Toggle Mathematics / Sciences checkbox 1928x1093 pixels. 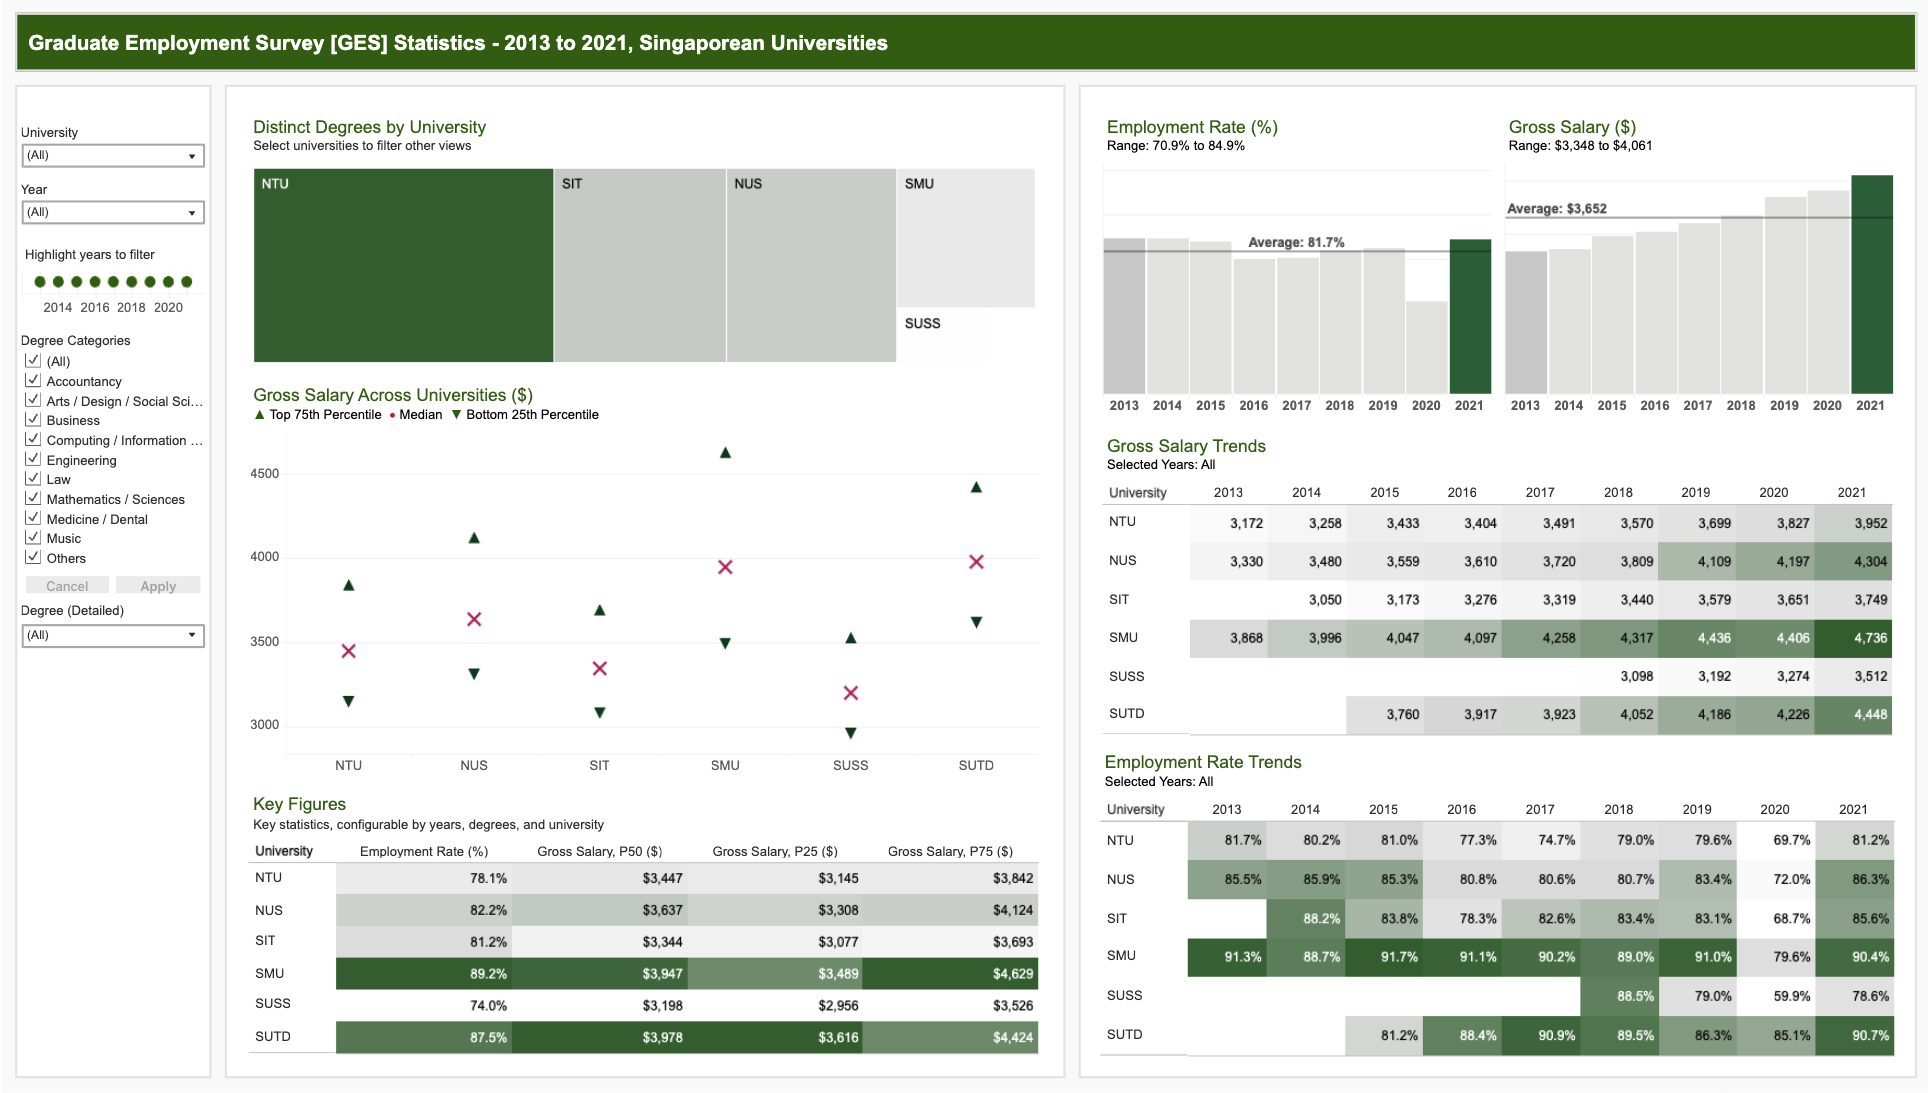pyautogui.click(x=33, y=499)
